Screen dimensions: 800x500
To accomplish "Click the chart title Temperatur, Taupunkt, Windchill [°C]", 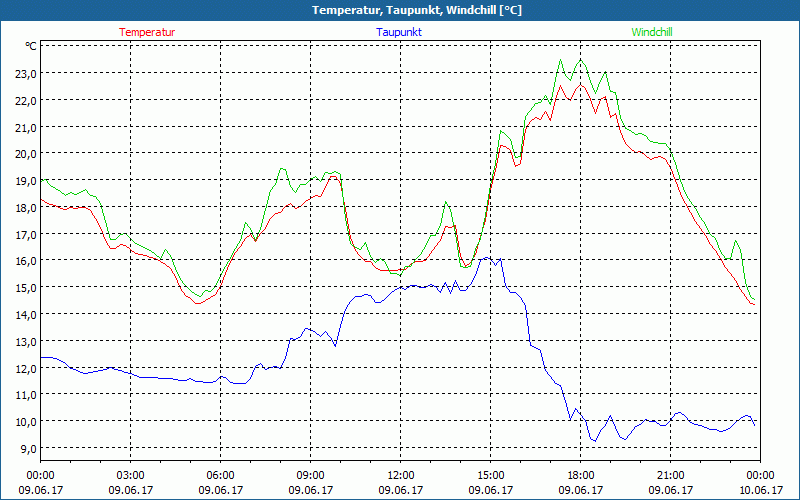I will pyautogui.click(x=417, y=10).
